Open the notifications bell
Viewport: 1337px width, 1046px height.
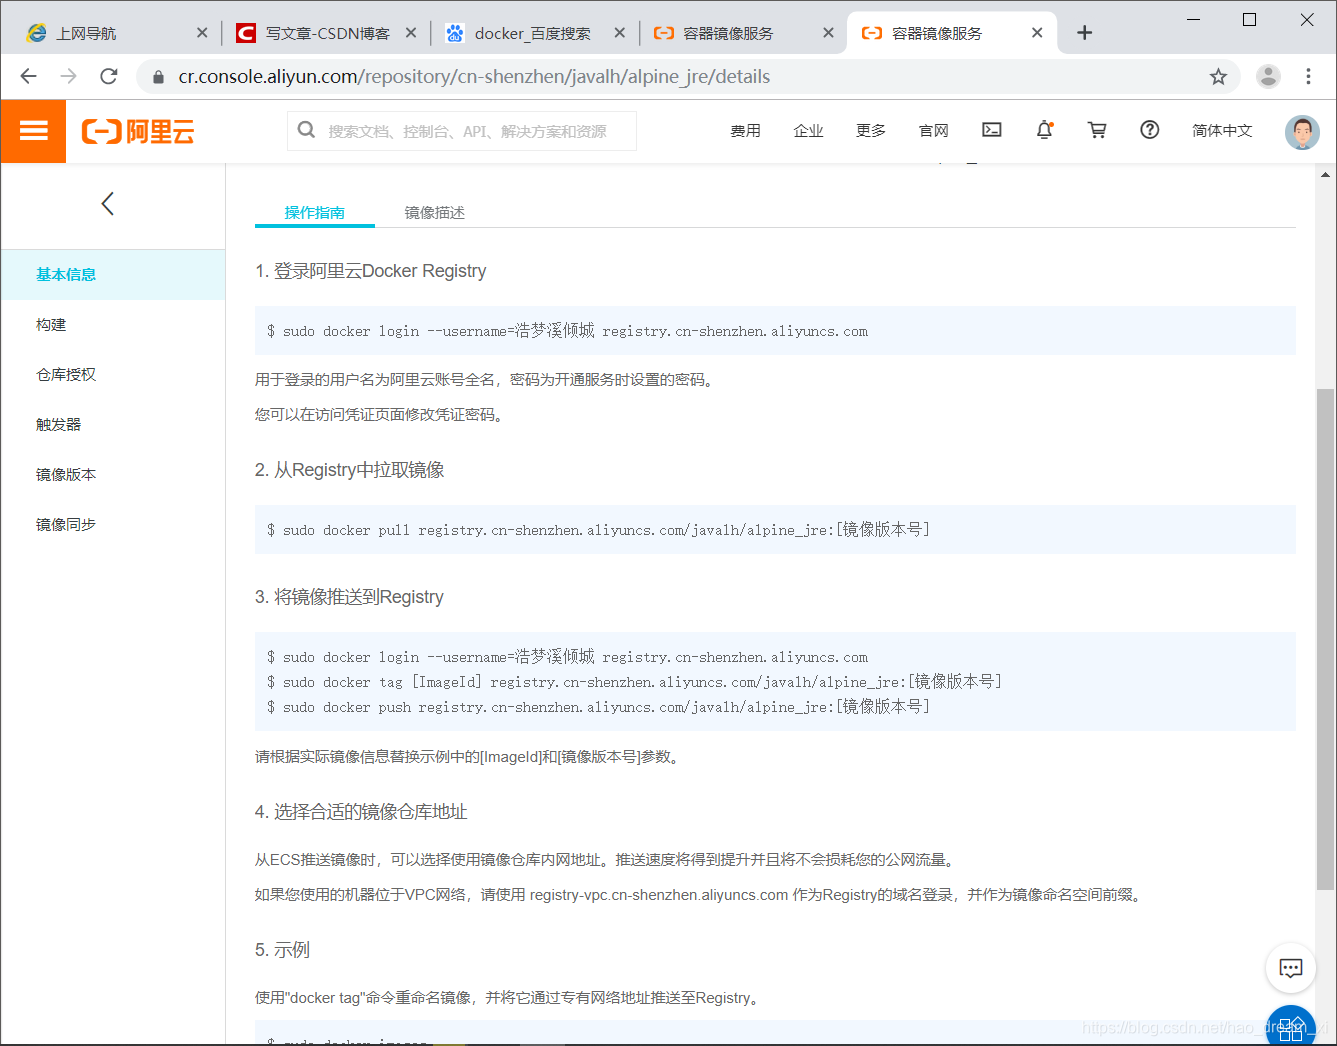(x=1045, y=130)
